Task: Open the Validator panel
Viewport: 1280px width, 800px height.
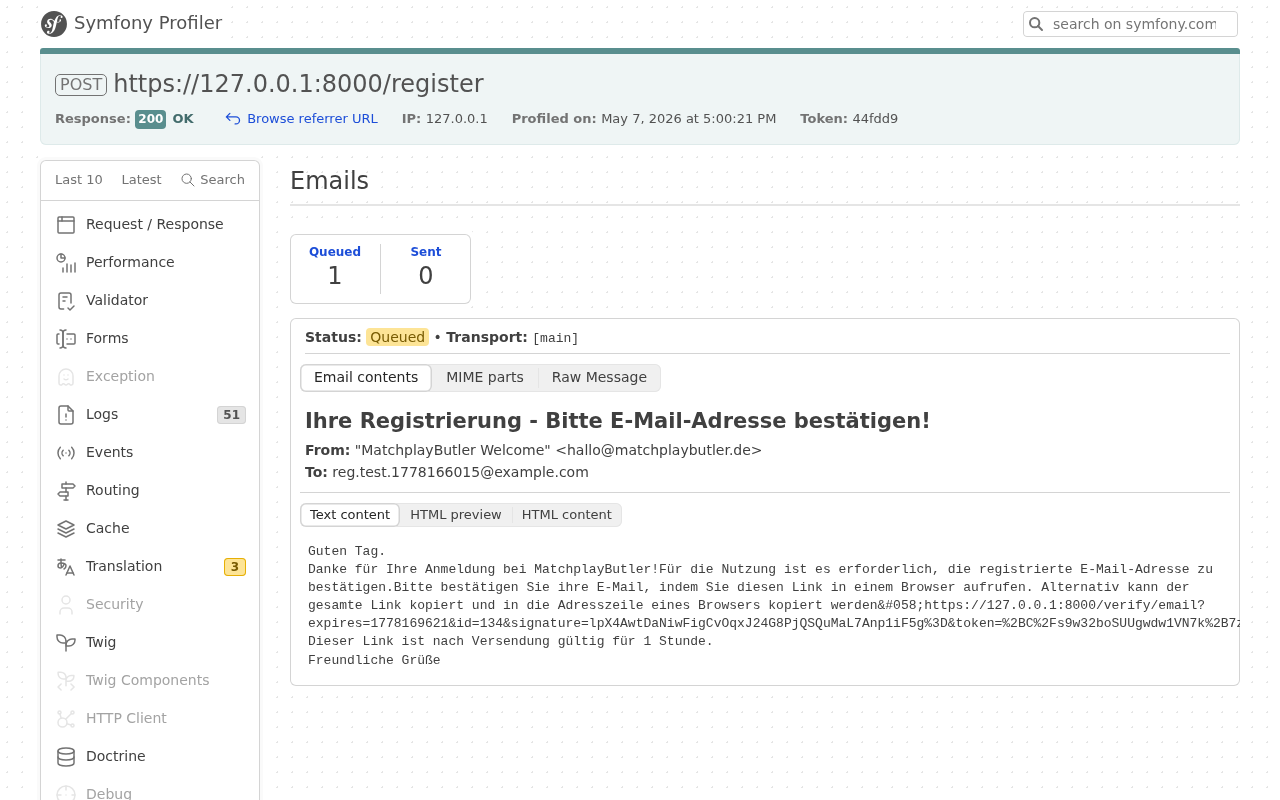Action: [x=150, y=300]
